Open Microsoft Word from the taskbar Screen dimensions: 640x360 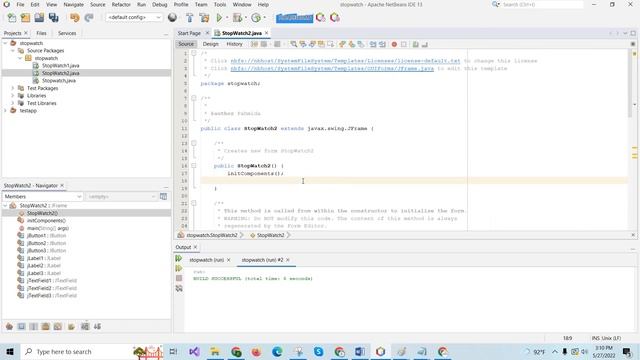(x=360, y=351)
